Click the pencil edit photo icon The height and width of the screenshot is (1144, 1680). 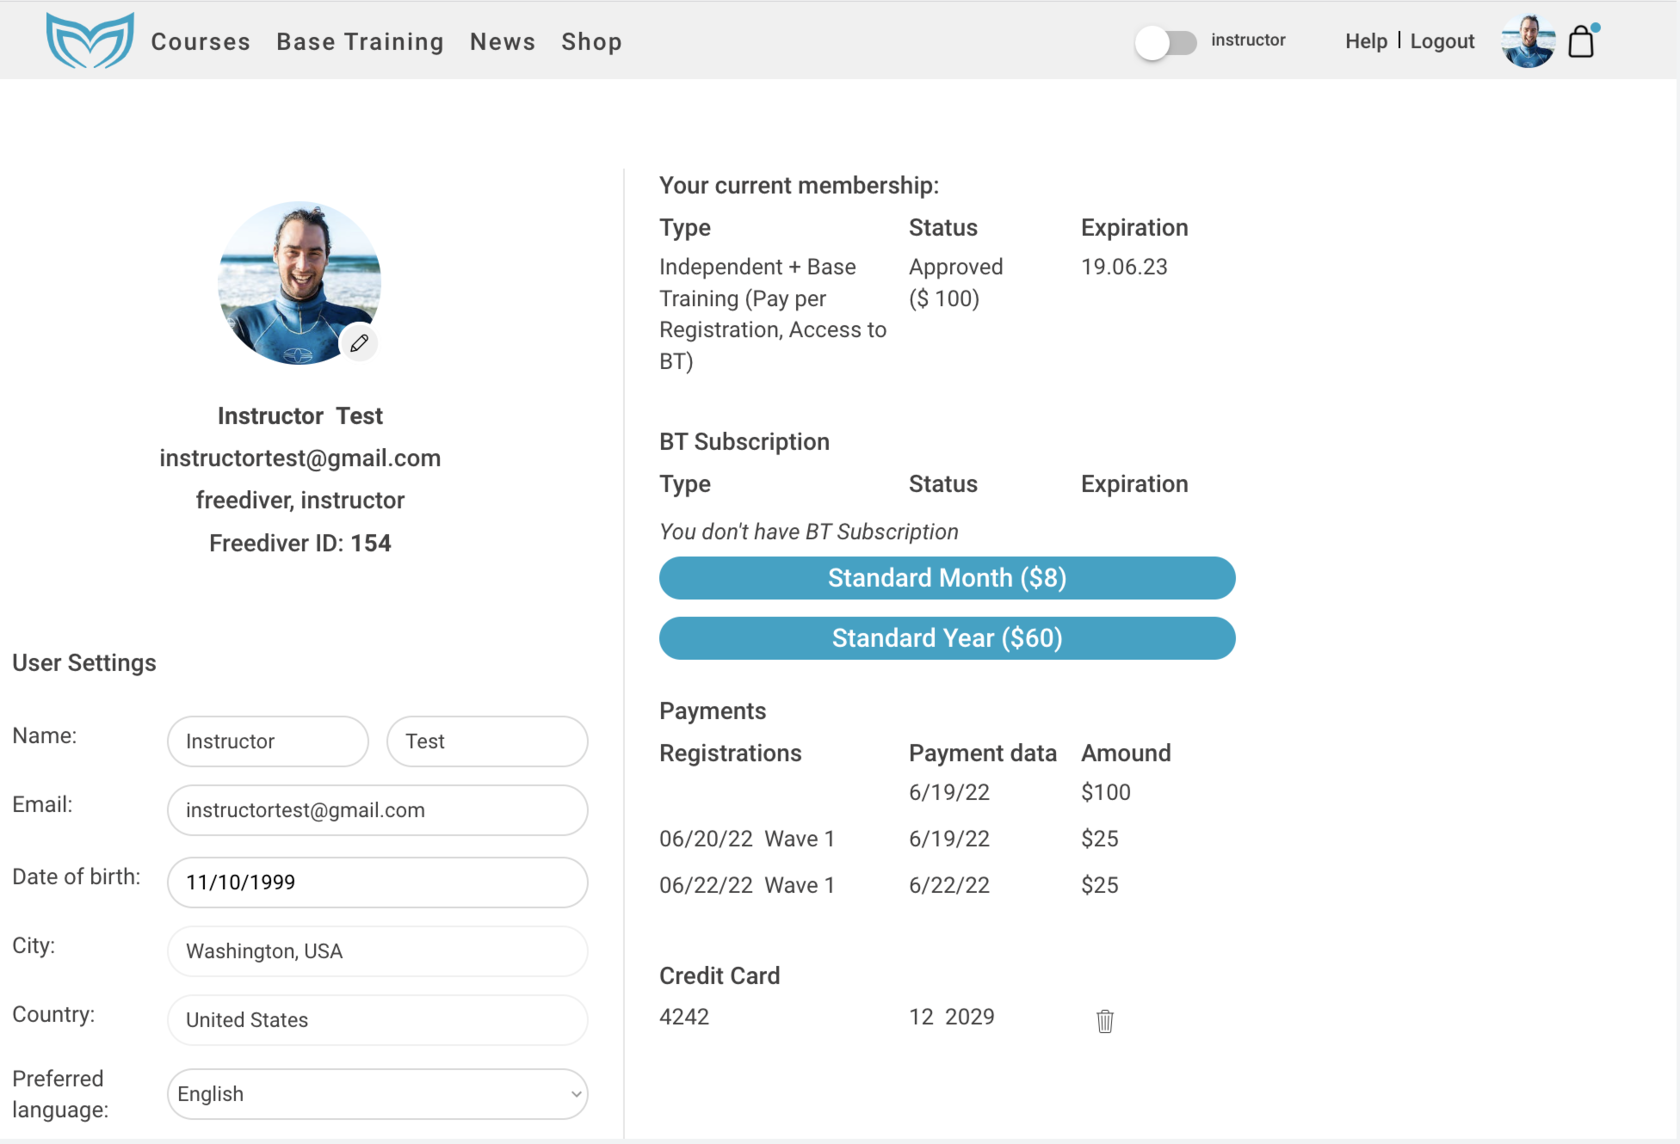[x=359, y=343]
